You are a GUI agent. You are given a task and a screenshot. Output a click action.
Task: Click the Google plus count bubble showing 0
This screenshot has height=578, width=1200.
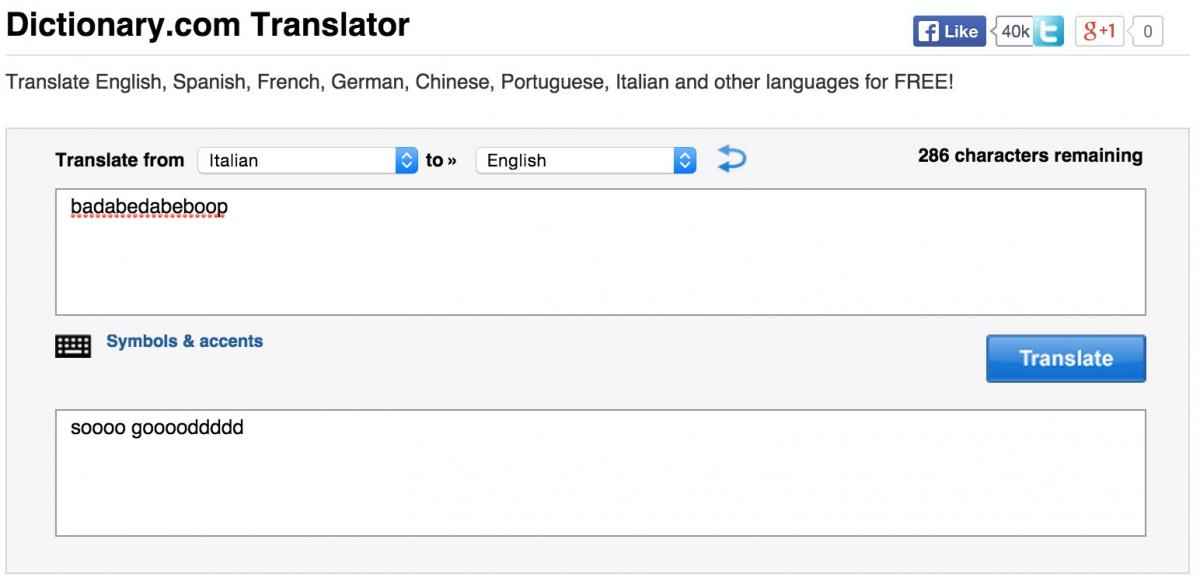tap(1146, 32)
